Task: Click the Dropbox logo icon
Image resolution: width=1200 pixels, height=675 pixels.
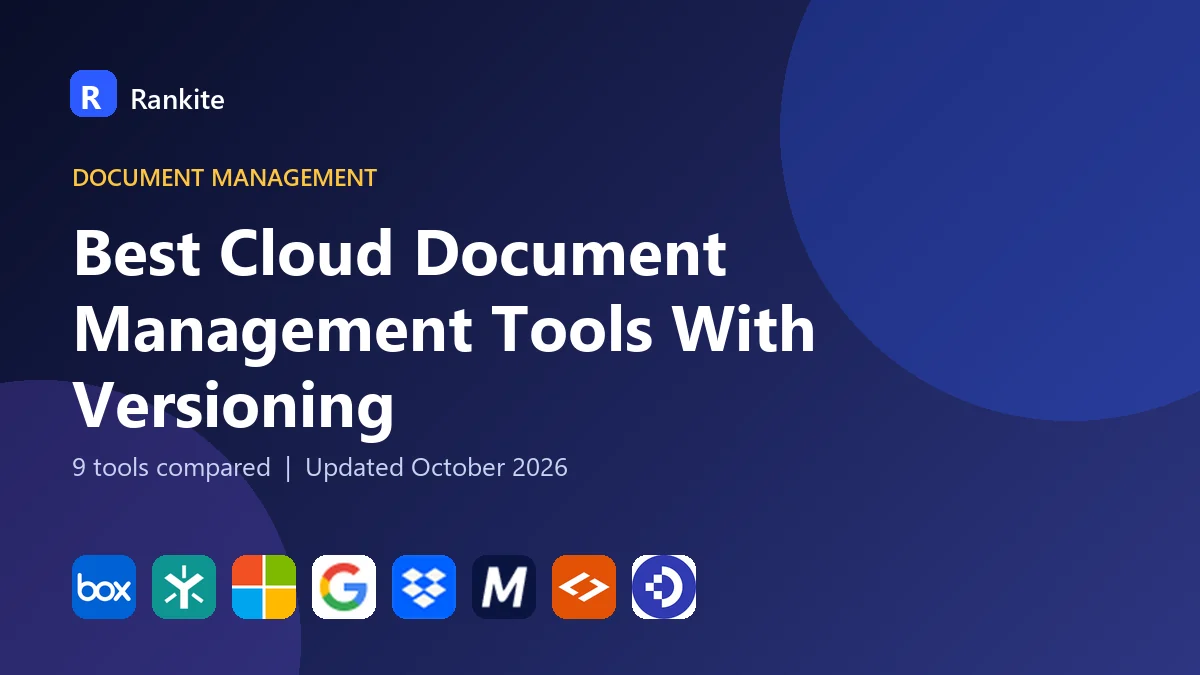Action: (424, 587)
